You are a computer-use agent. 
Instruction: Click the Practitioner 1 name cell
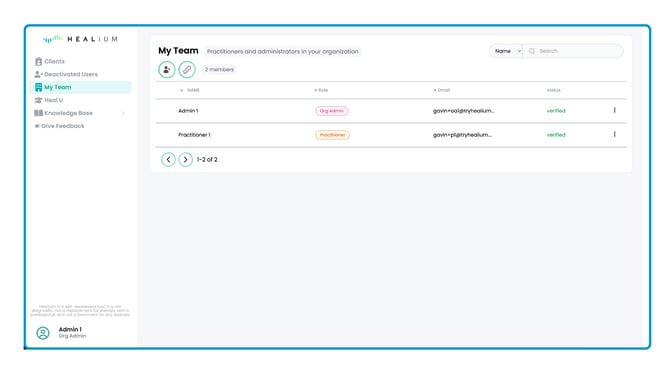[194, 135]
